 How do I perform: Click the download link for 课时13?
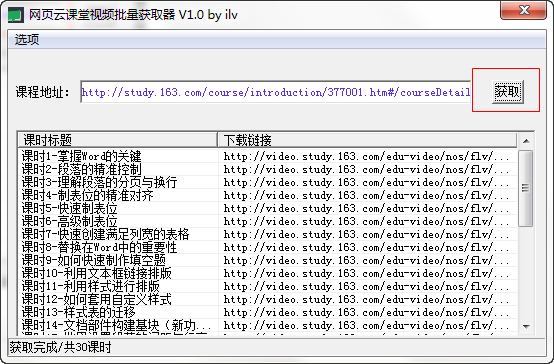(366, 312)
